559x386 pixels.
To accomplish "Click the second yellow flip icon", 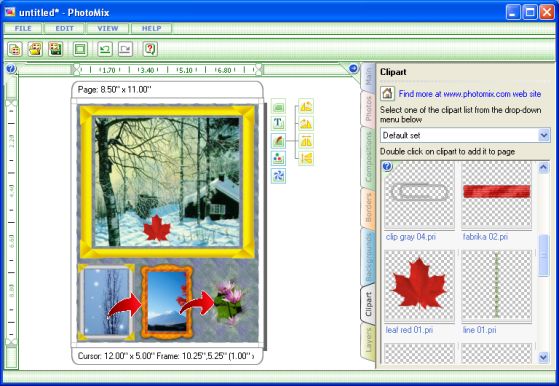I will click(x=306, y=124).
